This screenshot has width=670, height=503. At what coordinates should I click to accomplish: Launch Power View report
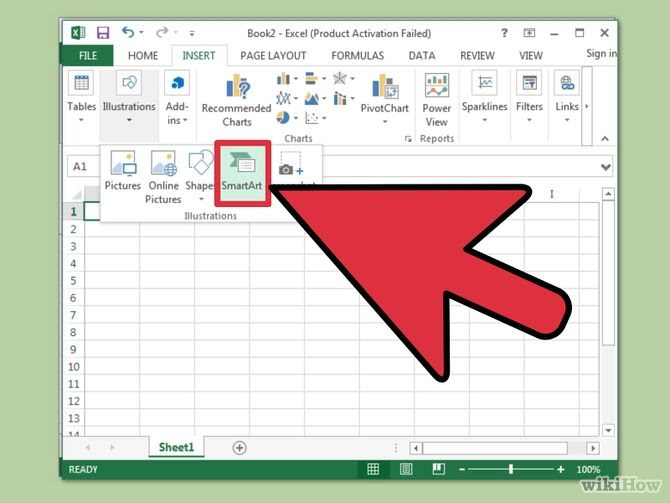point(436,100)
